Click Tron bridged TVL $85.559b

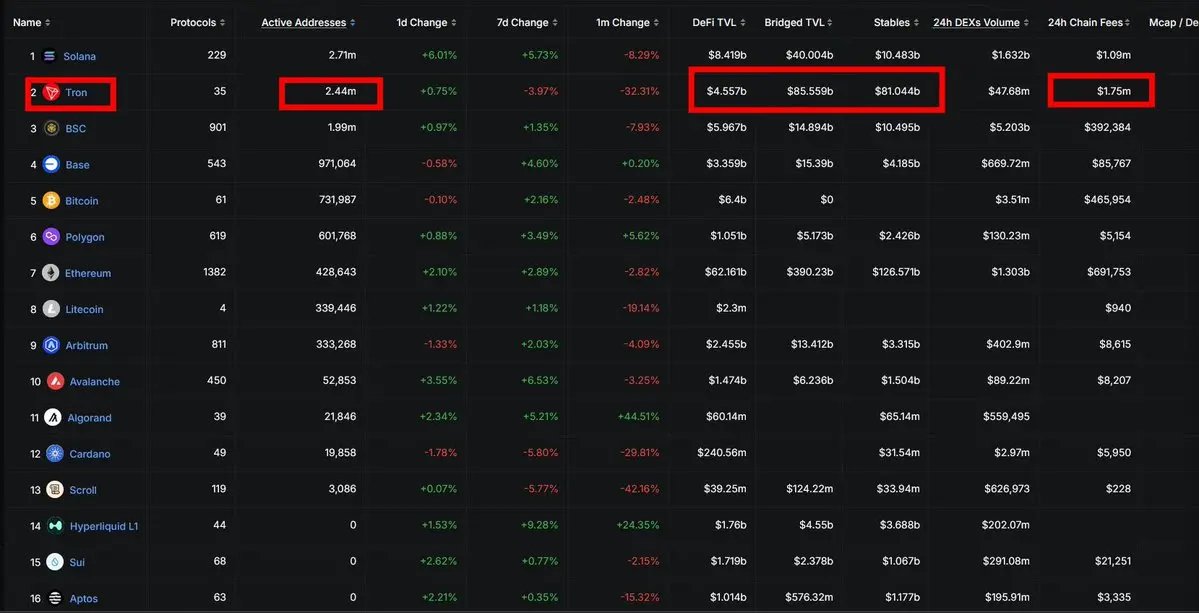point(810,92)
